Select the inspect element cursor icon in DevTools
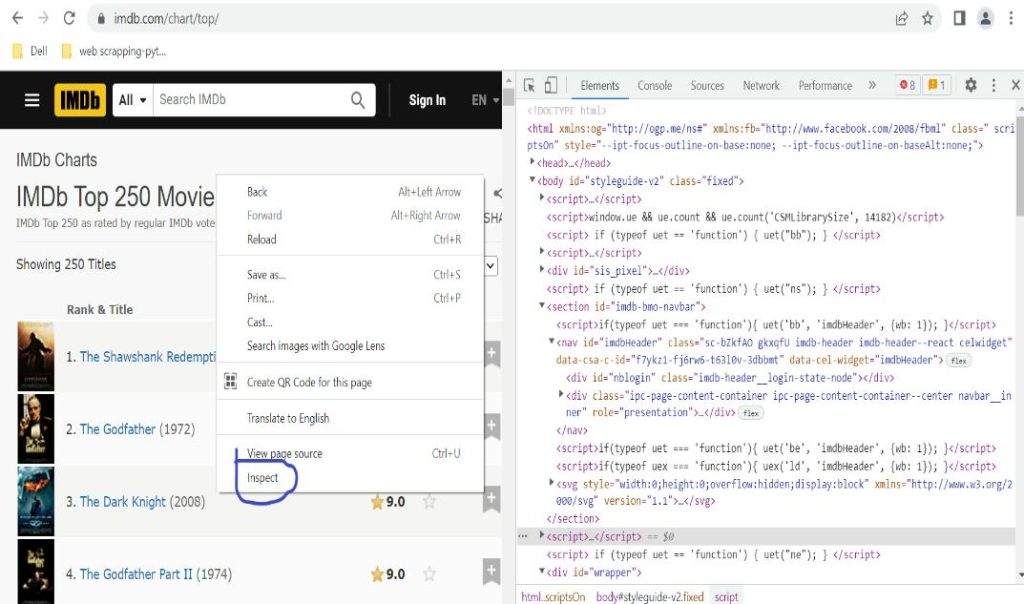 click(x=530, y=85)
